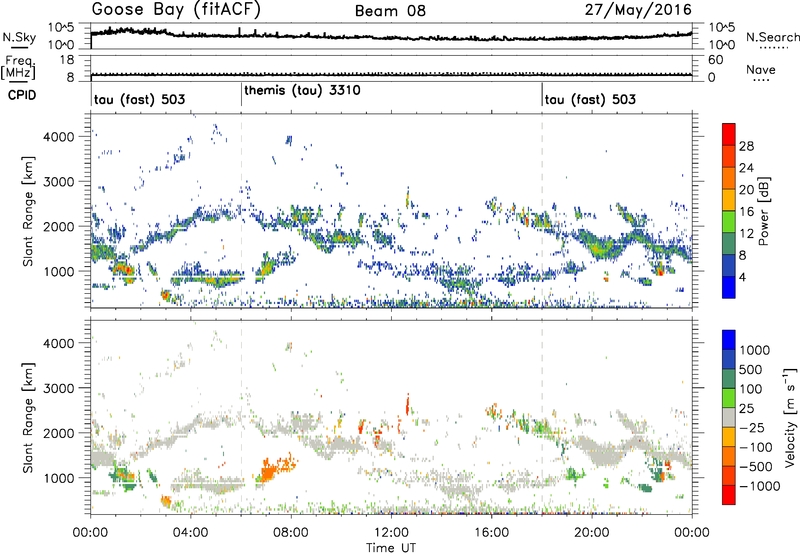Click the dashed CPID boundary line at 18:00 in the power panel
Screen dimensions: 800x554
[x=542, y=211]
